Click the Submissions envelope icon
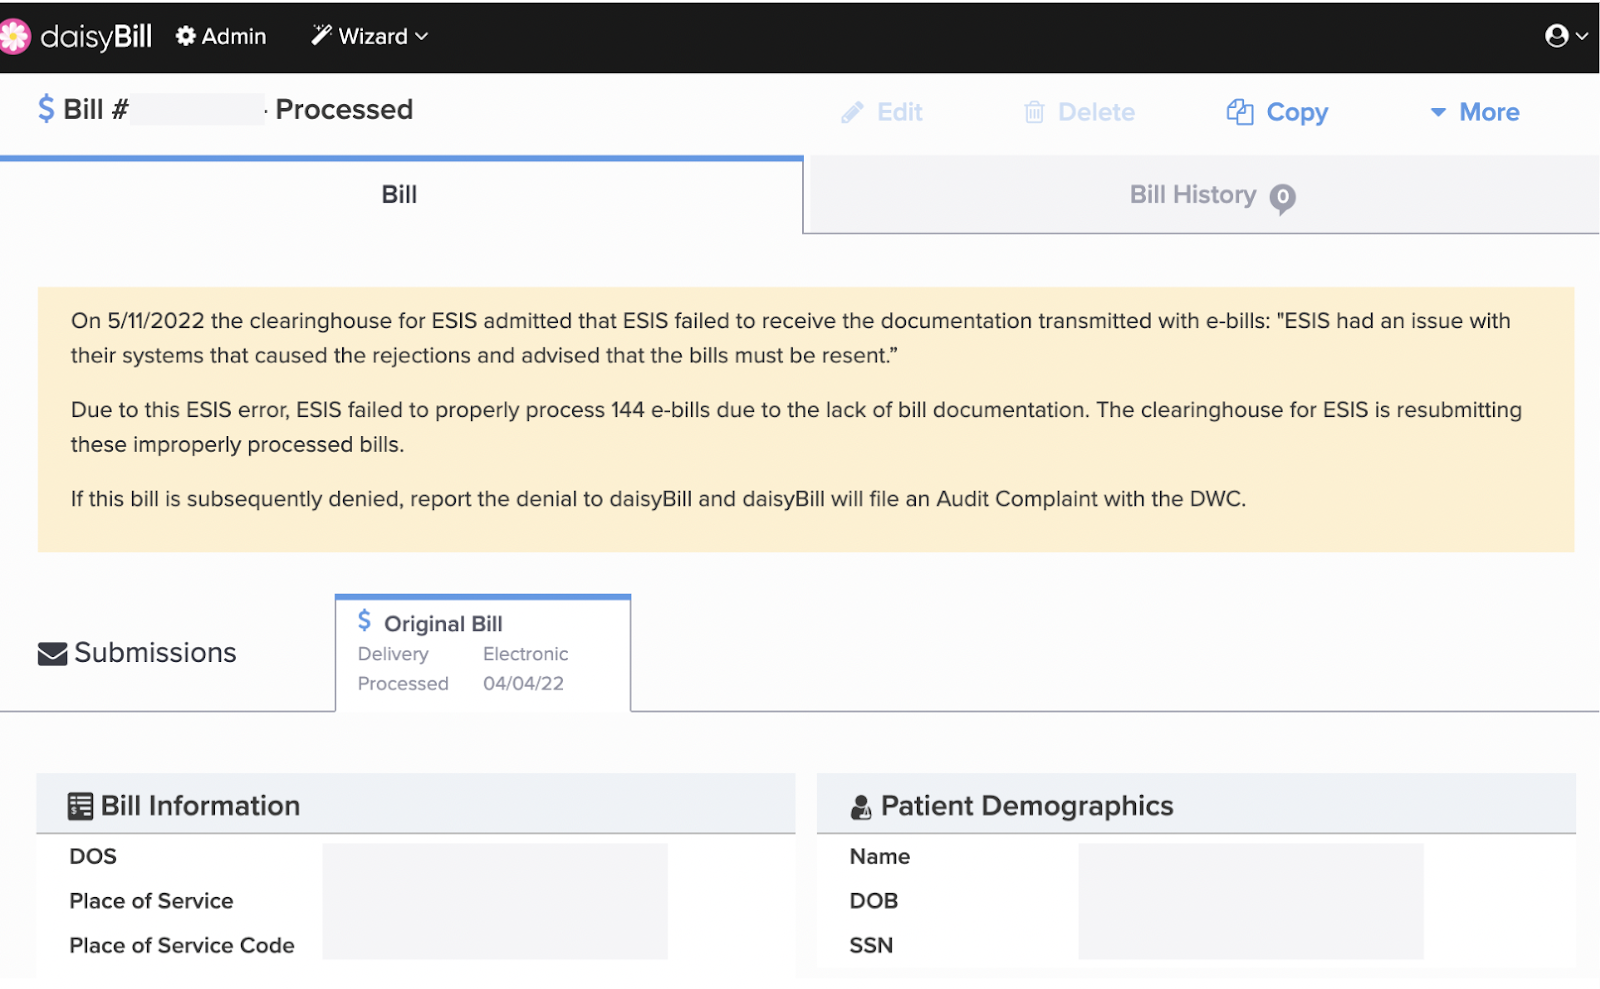The image size is (1600, 989). point(52,654)
